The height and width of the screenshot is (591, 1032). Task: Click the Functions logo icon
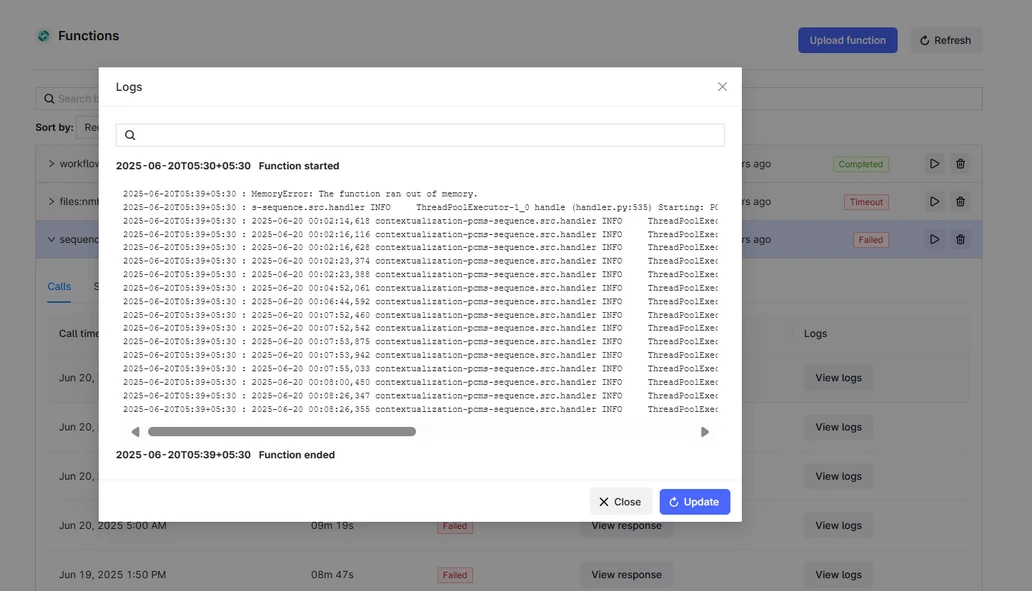coord(43,36)
